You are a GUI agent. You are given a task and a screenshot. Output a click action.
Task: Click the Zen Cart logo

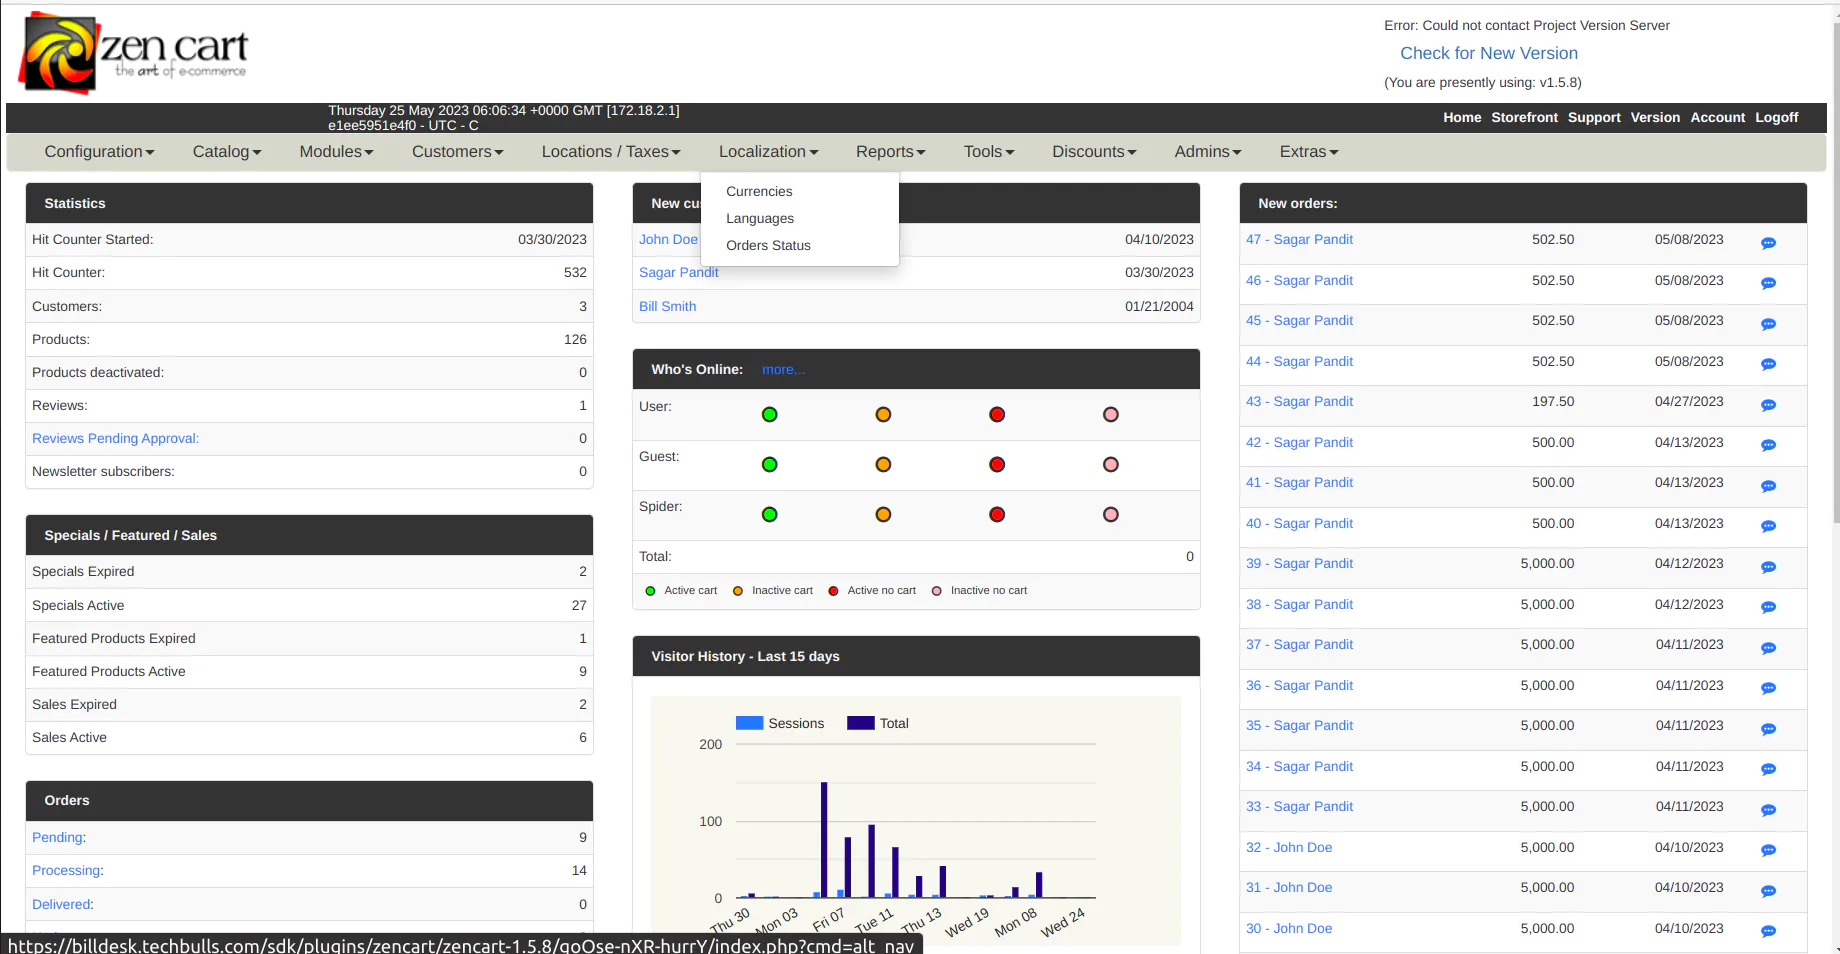134,53
